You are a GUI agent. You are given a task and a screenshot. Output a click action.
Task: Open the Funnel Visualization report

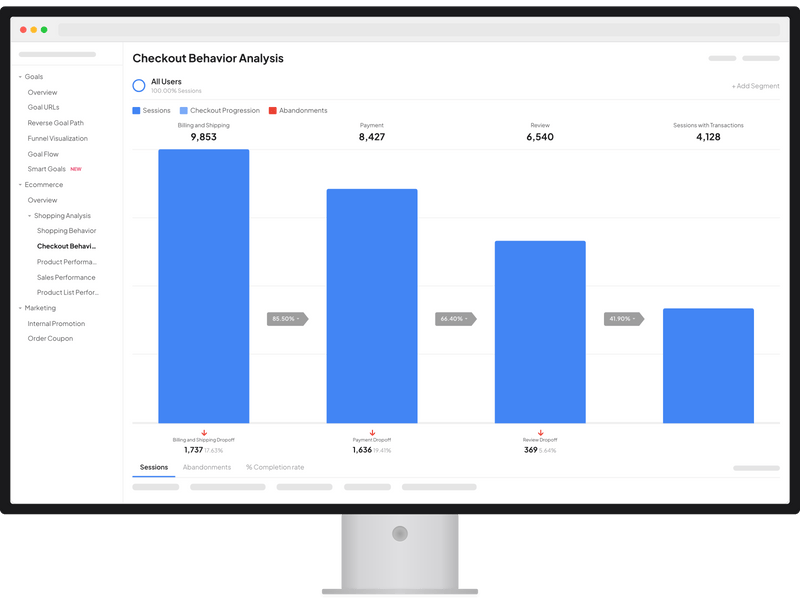60,139
